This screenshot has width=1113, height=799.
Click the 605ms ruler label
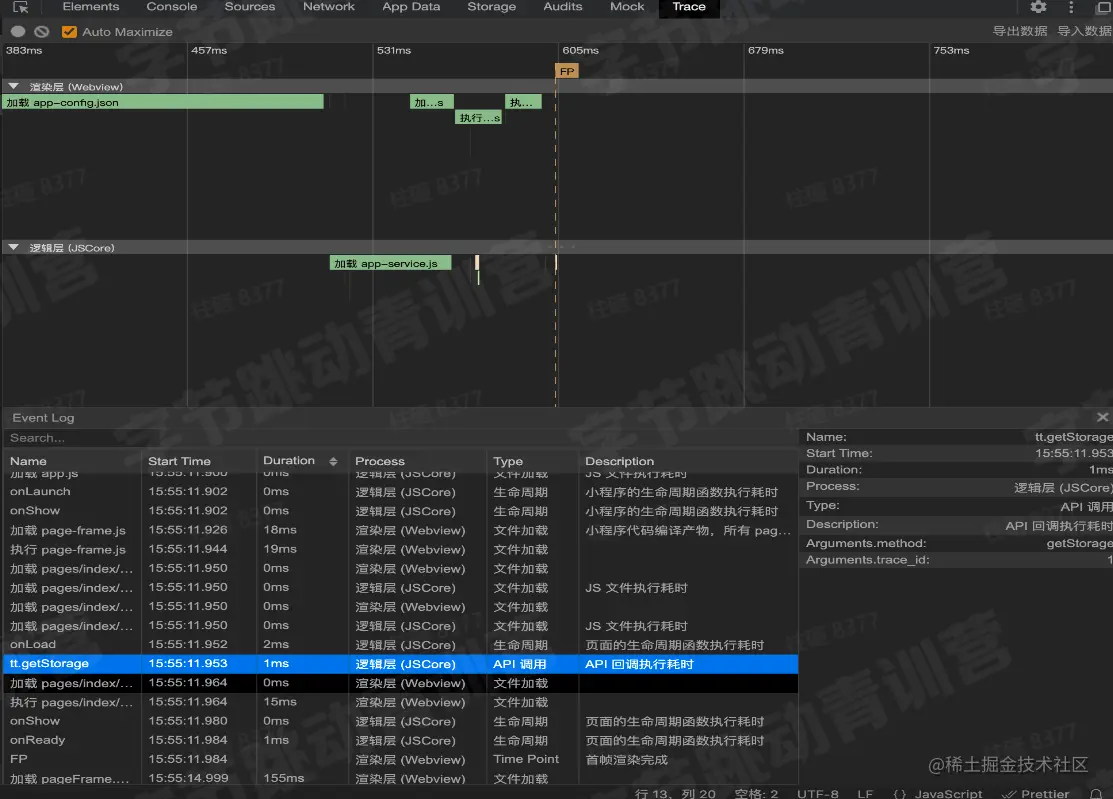(581, 50)
